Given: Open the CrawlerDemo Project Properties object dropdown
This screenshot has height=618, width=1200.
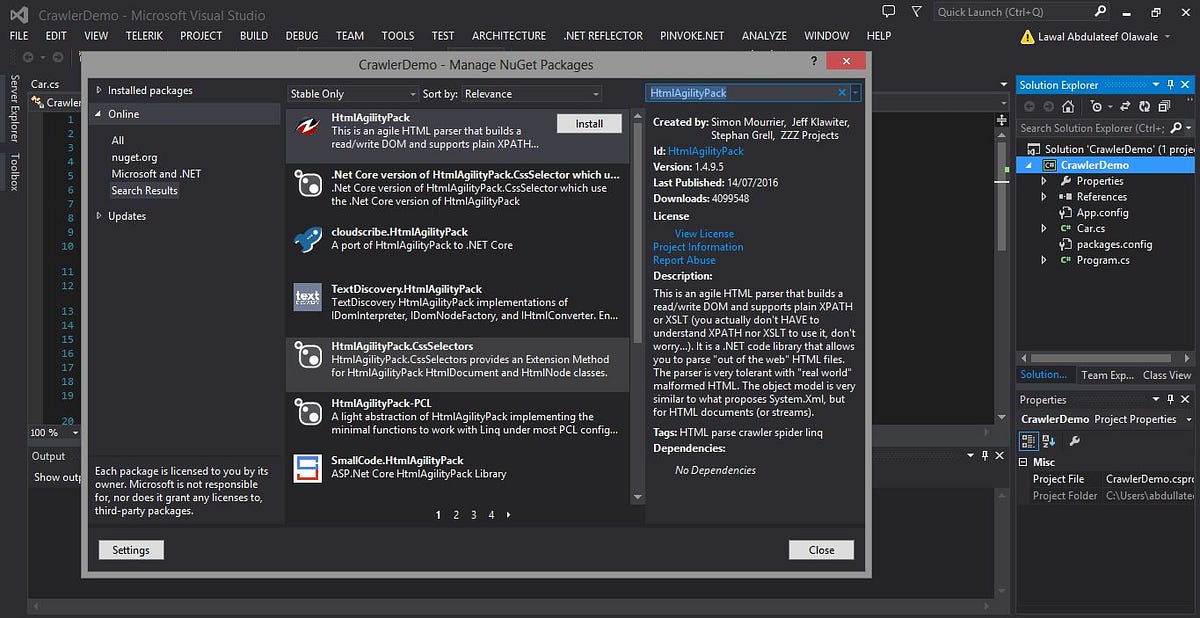Looking at the screenshot, I should pos(1188,420).
